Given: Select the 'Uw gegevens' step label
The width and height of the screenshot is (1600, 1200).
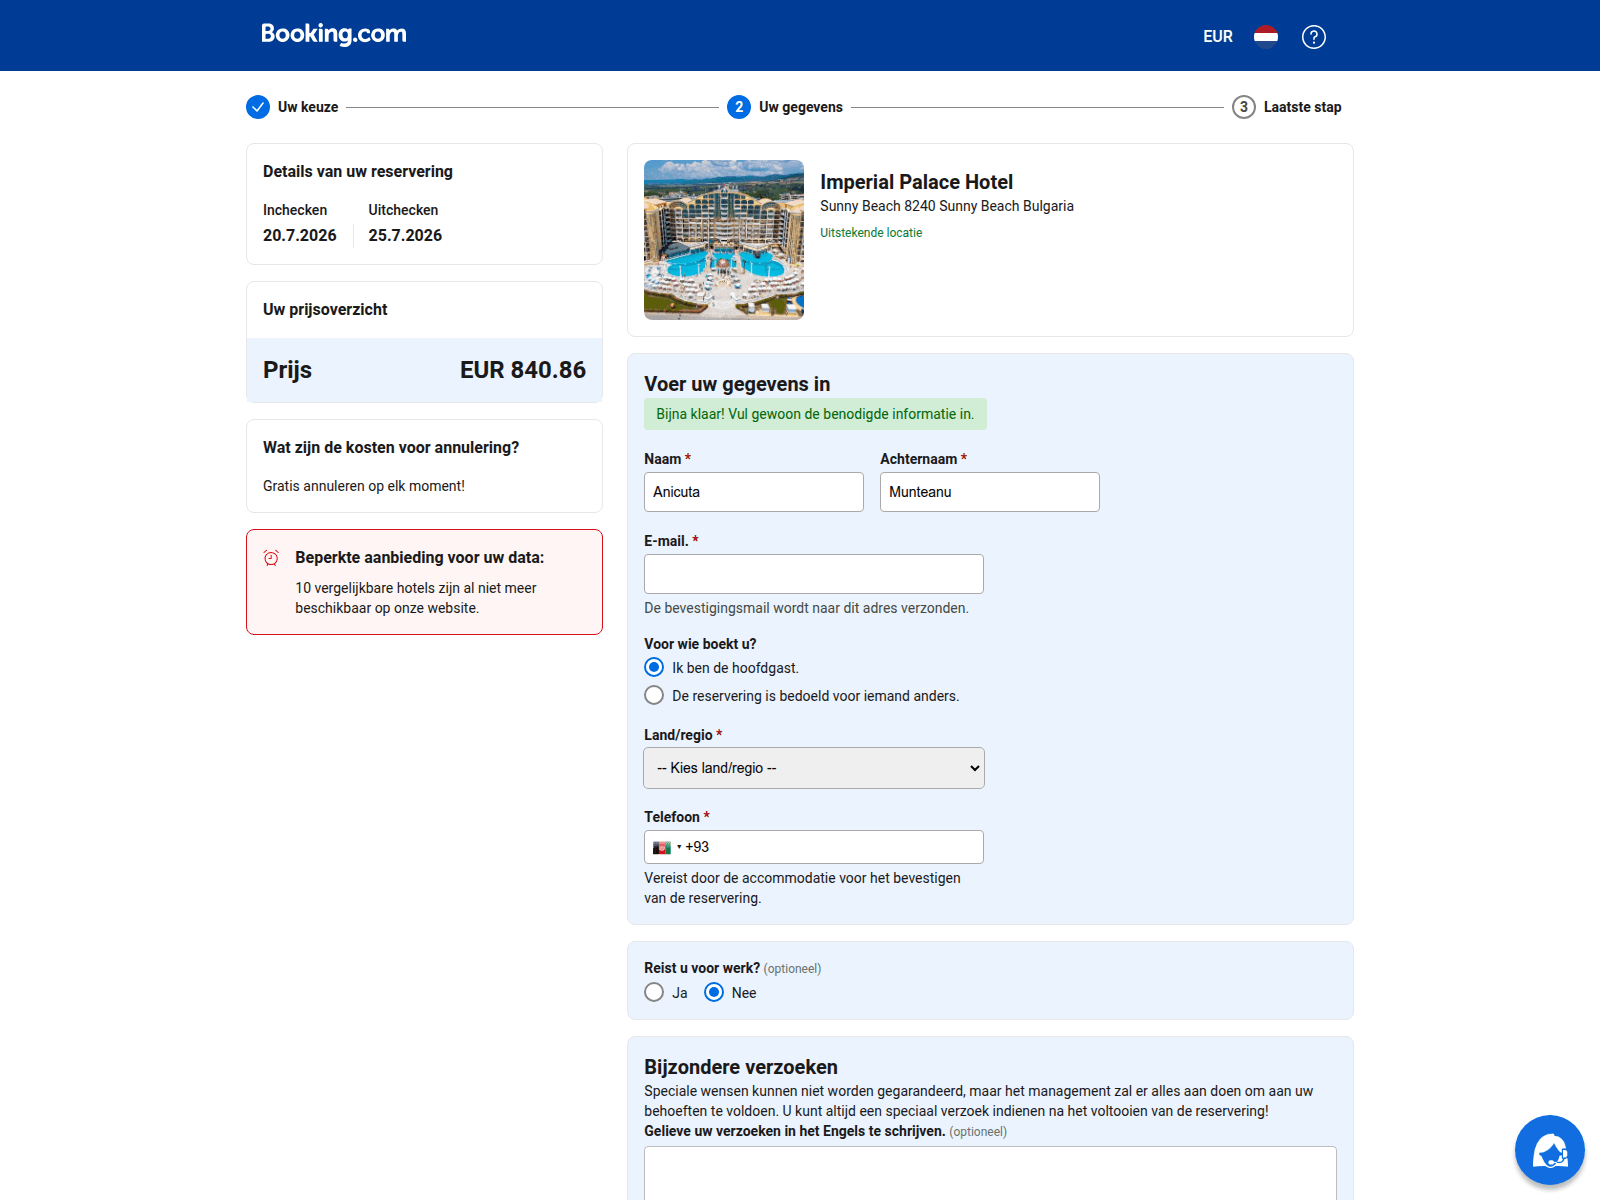Looking at the screenshot, I should coord(801,107).
